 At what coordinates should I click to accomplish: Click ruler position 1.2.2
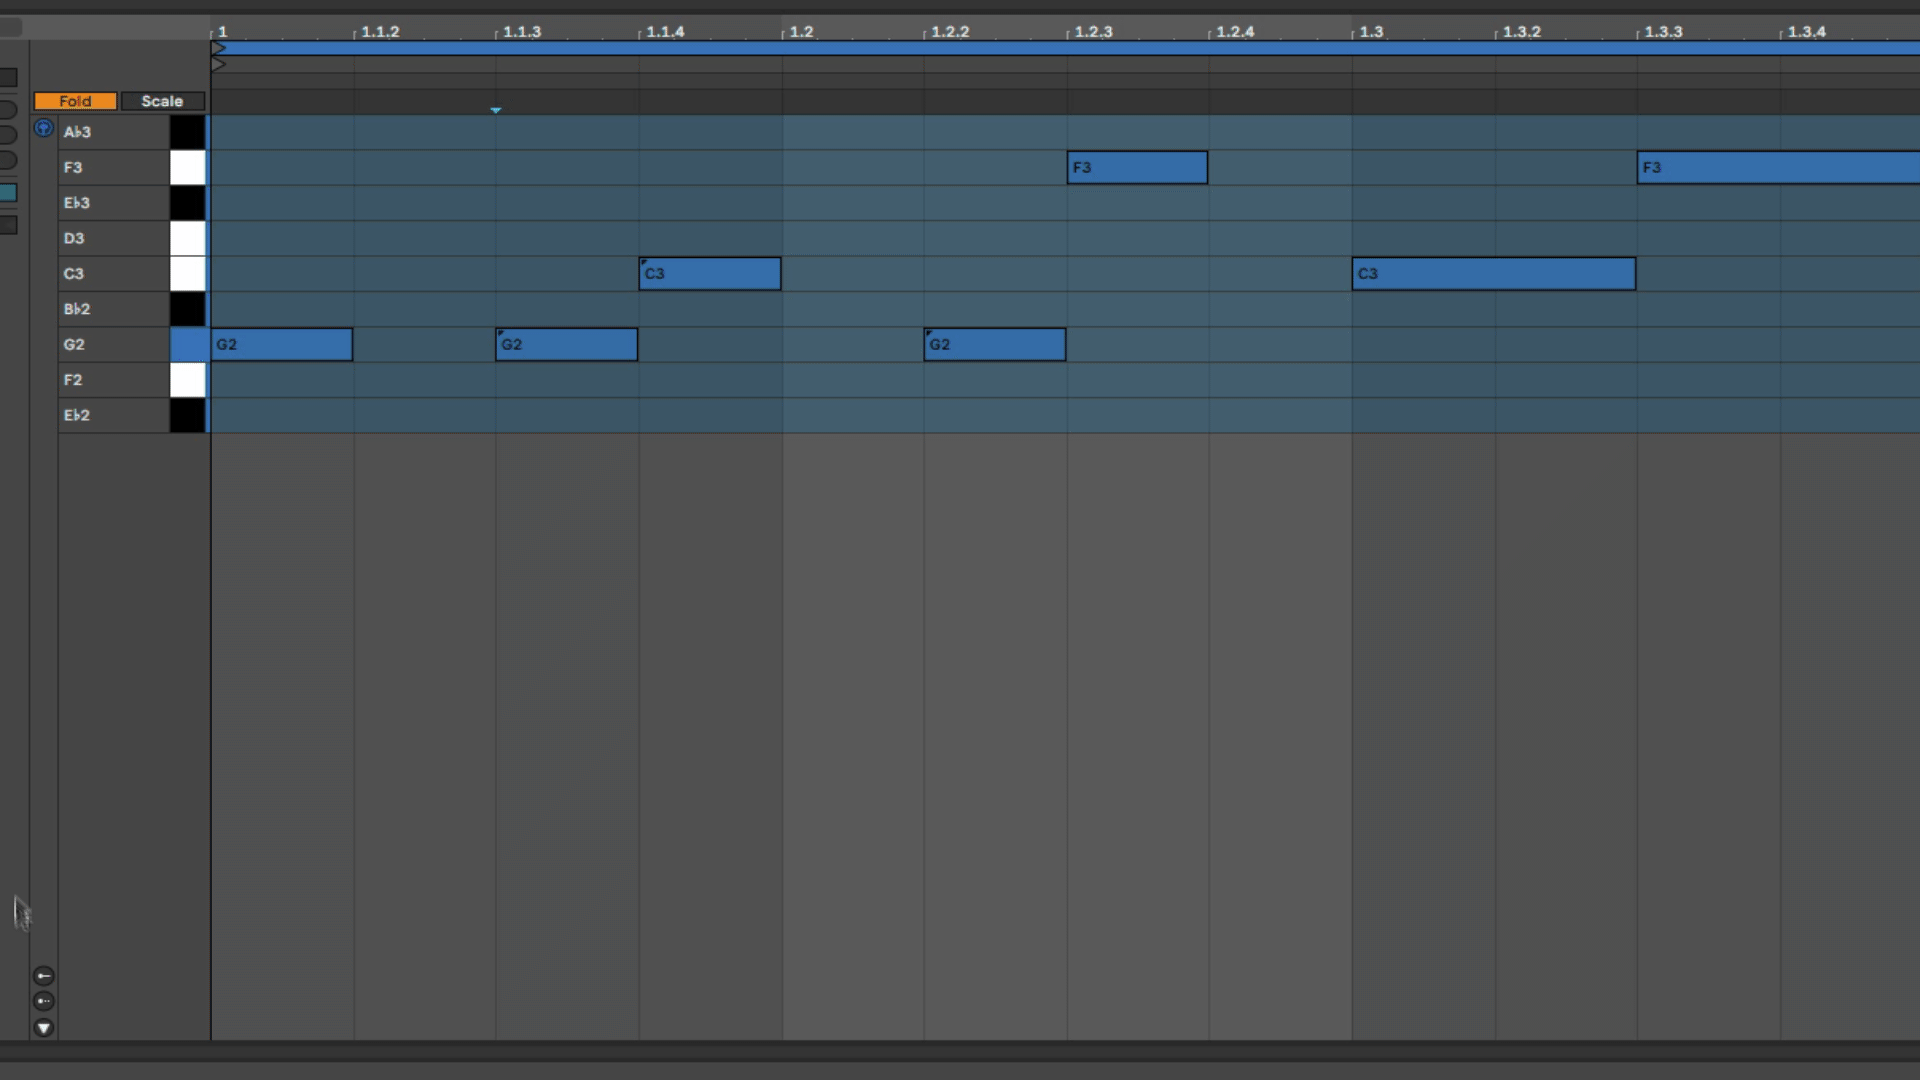[950, 32]
